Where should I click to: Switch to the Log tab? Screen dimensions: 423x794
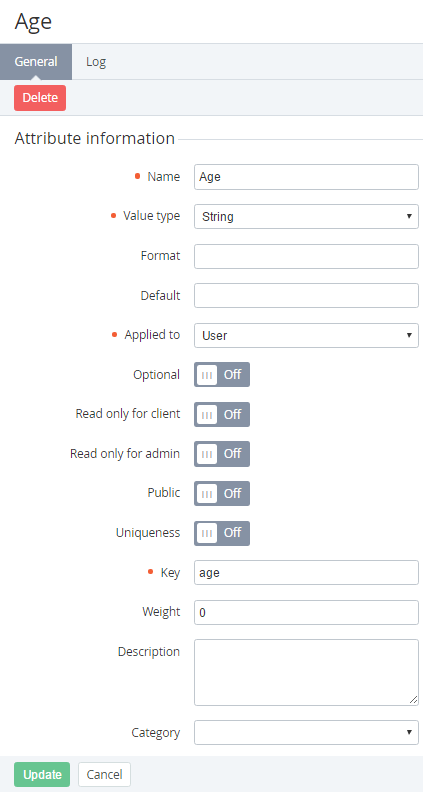96,62
